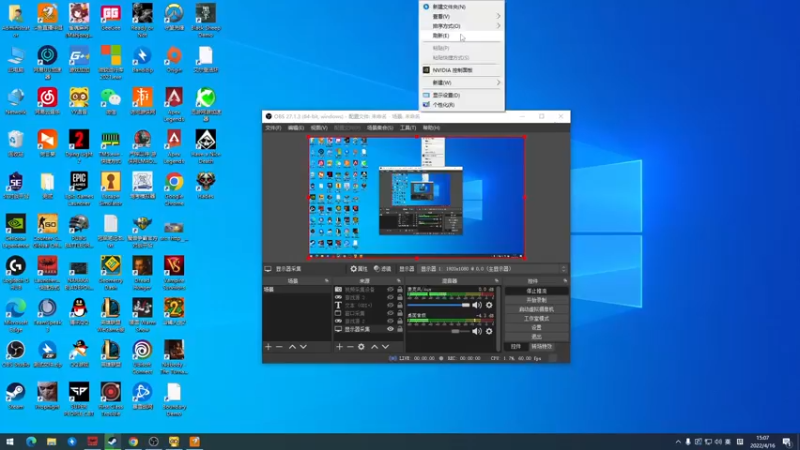Open Recycle Bin on desktop

pos(16,143)
